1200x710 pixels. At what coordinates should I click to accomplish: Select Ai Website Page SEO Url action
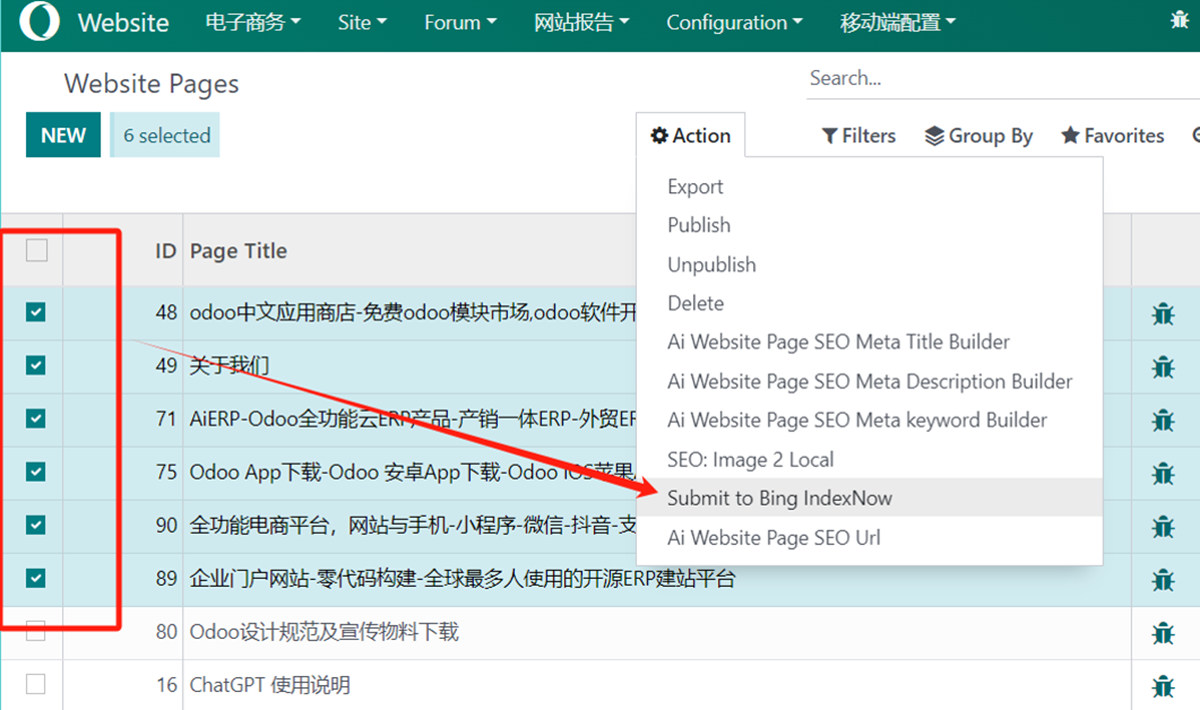[774, 538]
